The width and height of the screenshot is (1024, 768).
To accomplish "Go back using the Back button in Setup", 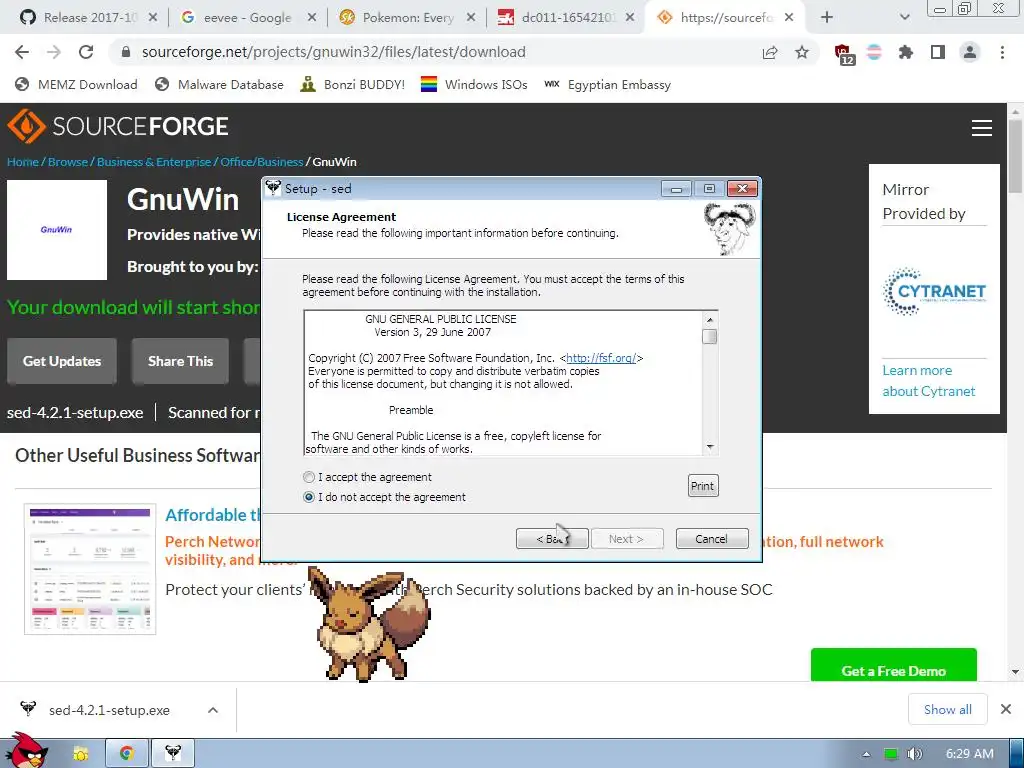I will click(552, 539).
